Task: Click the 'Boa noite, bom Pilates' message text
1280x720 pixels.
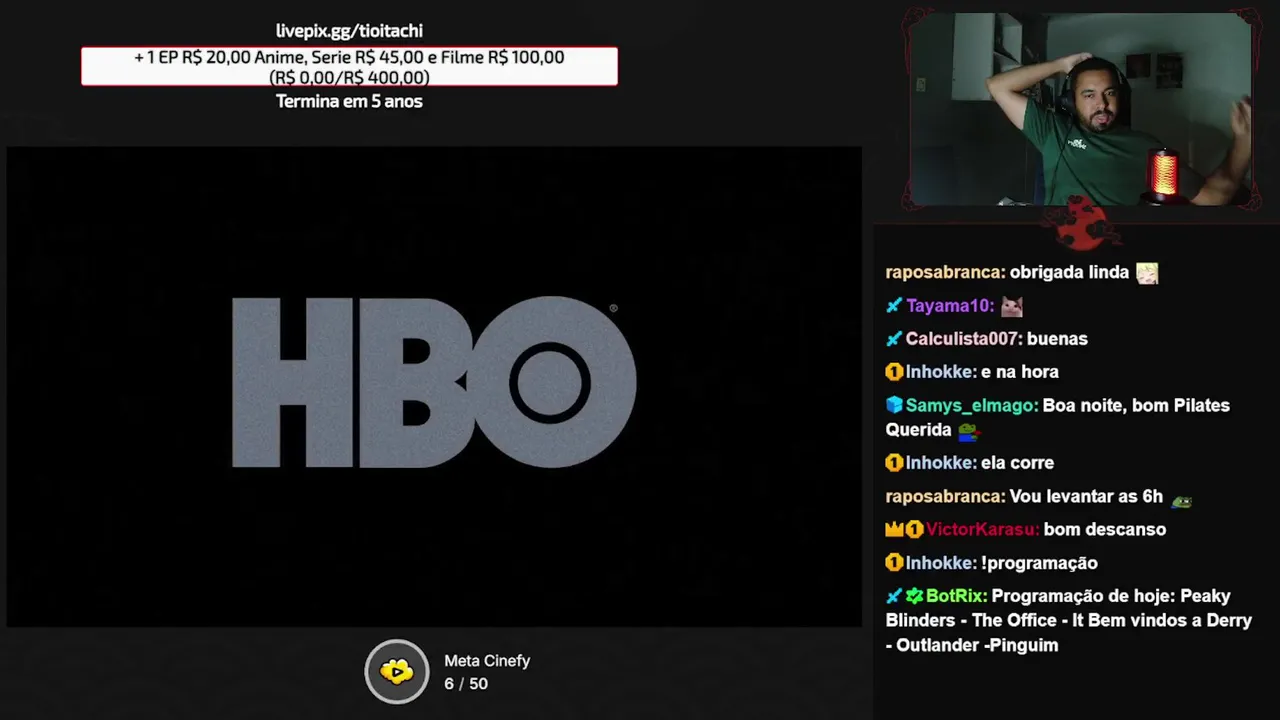Action: (x=1057, y=418)
